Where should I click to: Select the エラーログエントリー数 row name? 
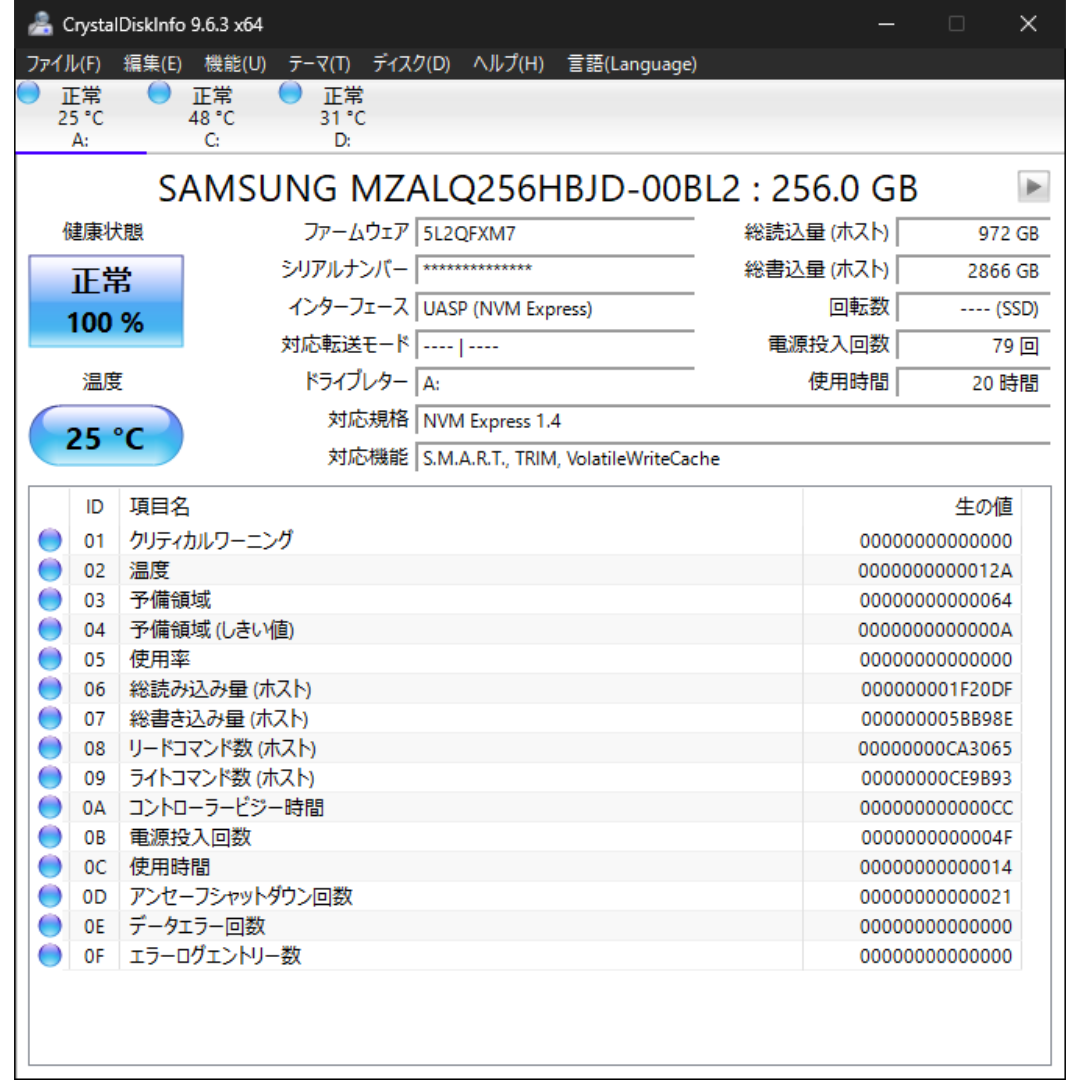(x=215, y=955)
